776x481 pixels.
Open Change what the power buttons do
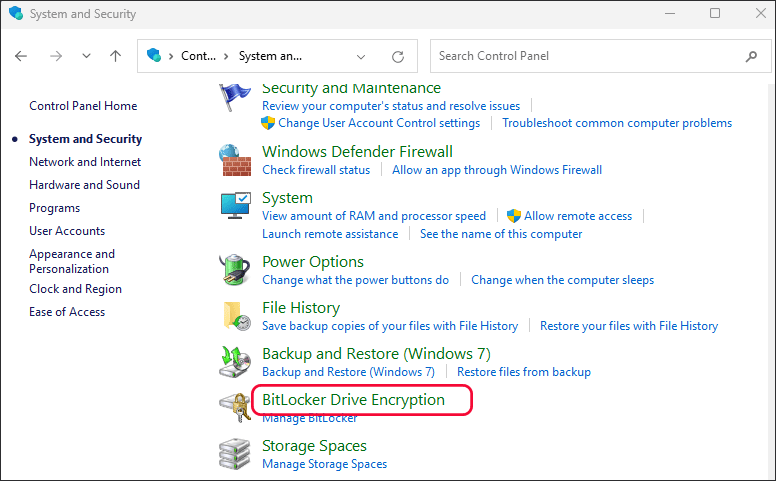(x=355, y=280)
